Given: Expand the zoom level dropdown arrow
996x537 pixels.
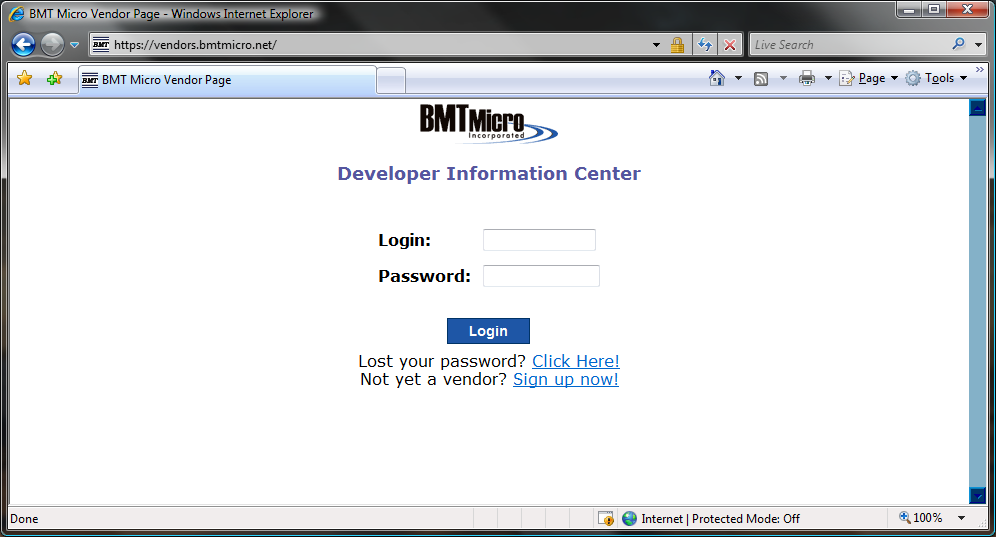Looking at the screenshot, I should (x=962, y=518).
